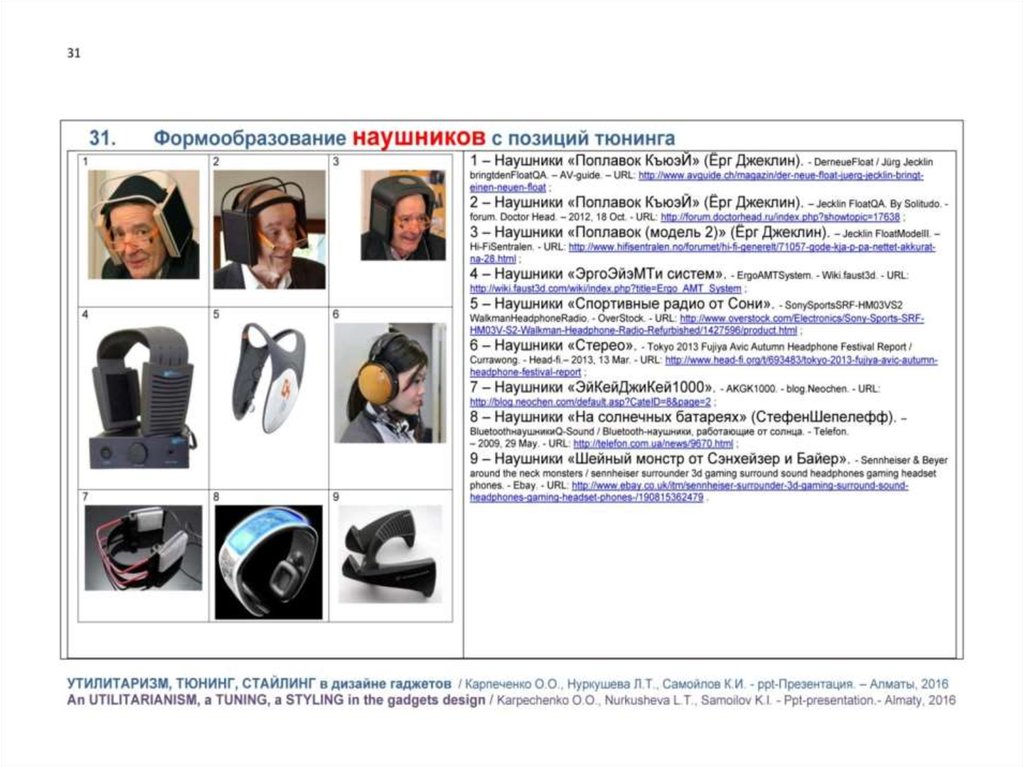Screen dimensions: 1024x767
Task: Click thumbnail 1 of man wearing Float headphones
Action: [x=141, y=224]
